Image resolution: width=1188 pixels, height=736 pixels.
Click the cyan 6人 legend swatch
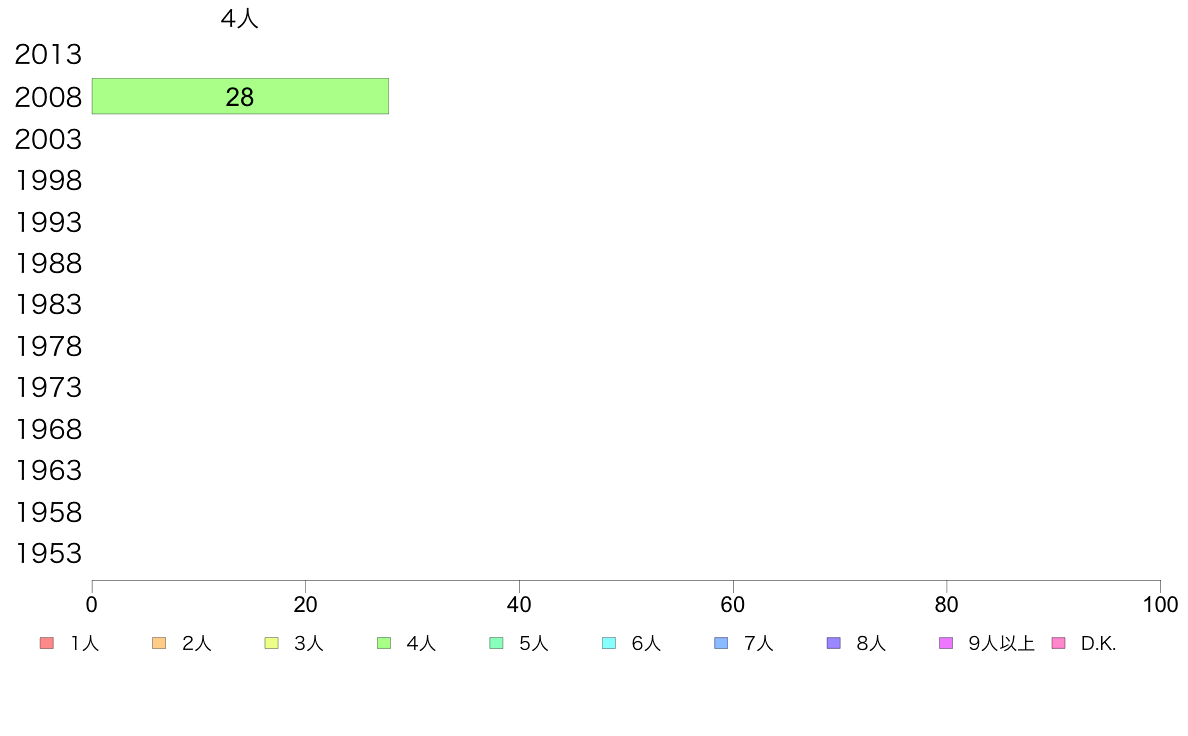pyautogui.click(x=608, y=643)
